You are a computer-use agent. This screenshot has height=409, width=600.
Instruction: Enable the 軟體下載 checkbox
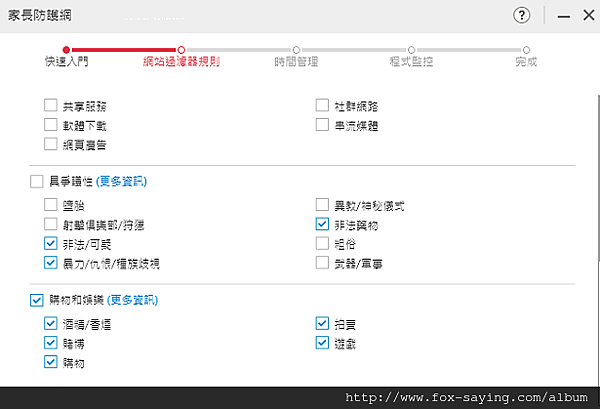[x=51, y=125]
